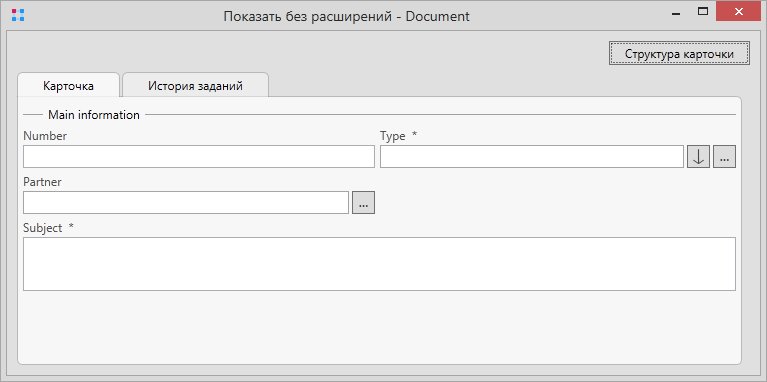Open the Type ellipsis browse button
The width and height of the screenshot is (767, 382).
[x=724, y=157]
